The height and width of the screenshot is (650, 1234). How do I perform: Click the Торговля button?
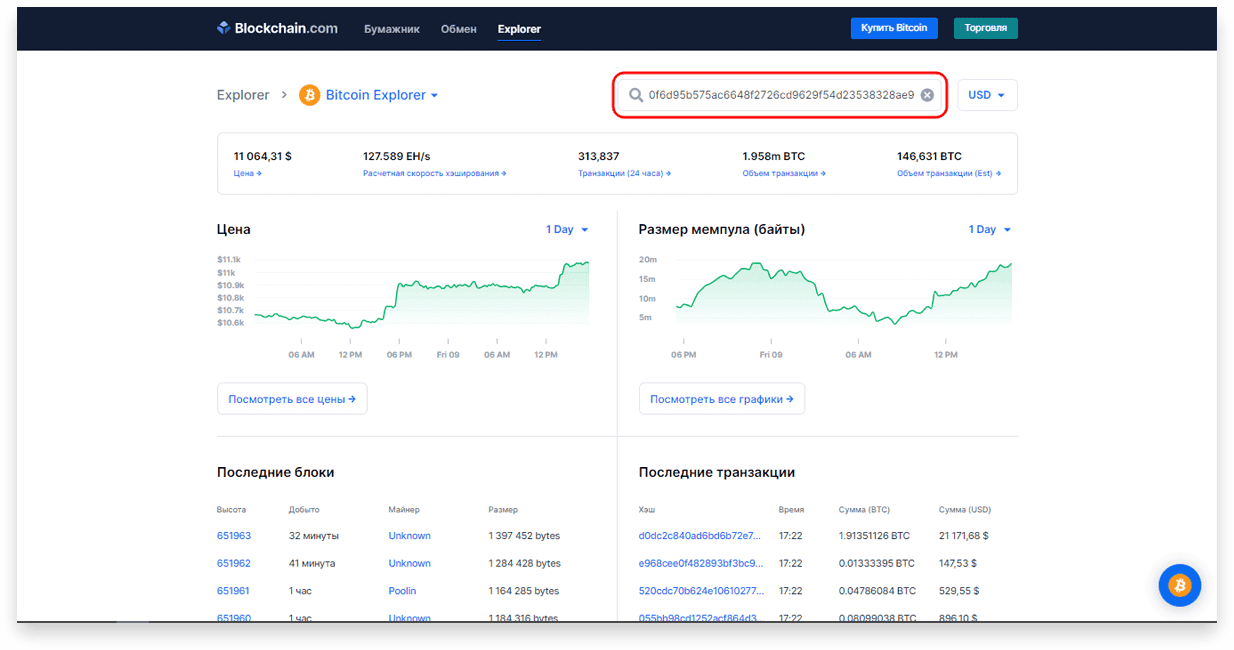[986, 28]
